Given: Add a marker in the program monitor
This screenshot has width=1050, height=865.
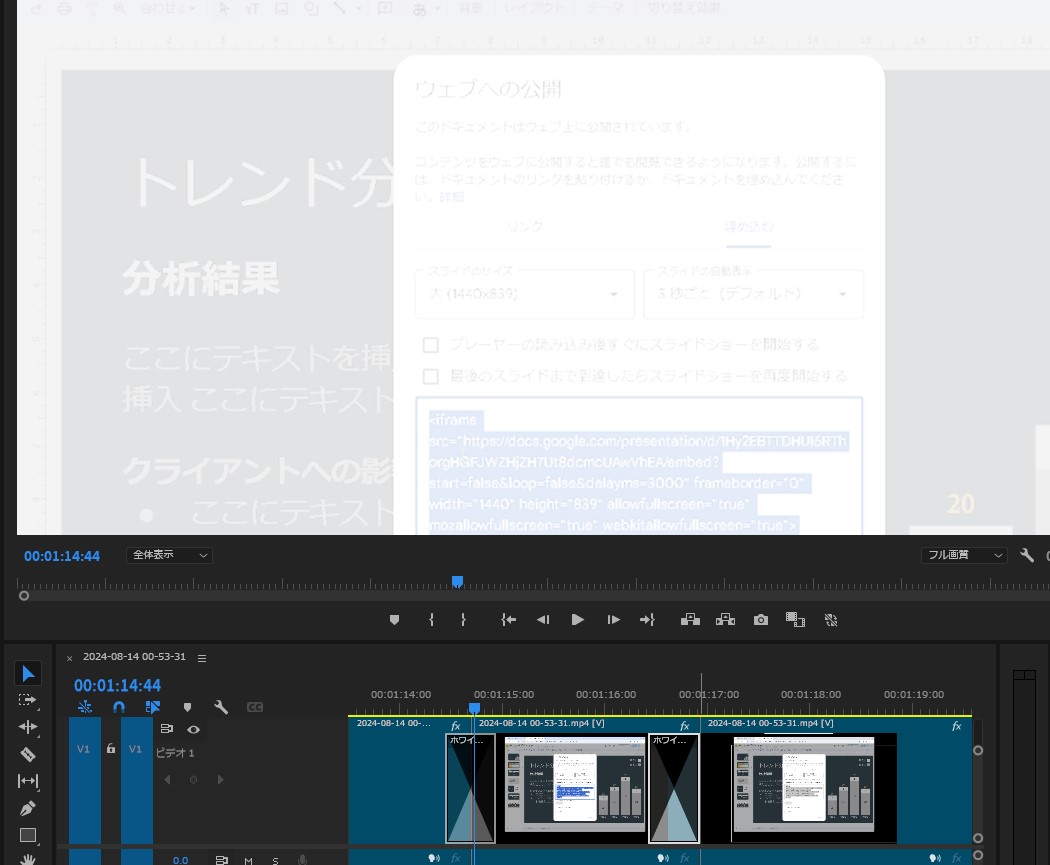Looking at the screenshot, I should [394, 619].
